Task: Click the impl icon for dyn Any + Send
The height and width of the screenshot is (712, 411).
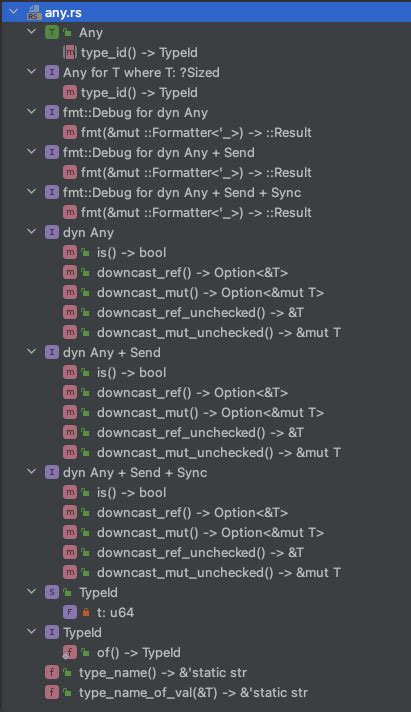Action: [x=52, y=352]
